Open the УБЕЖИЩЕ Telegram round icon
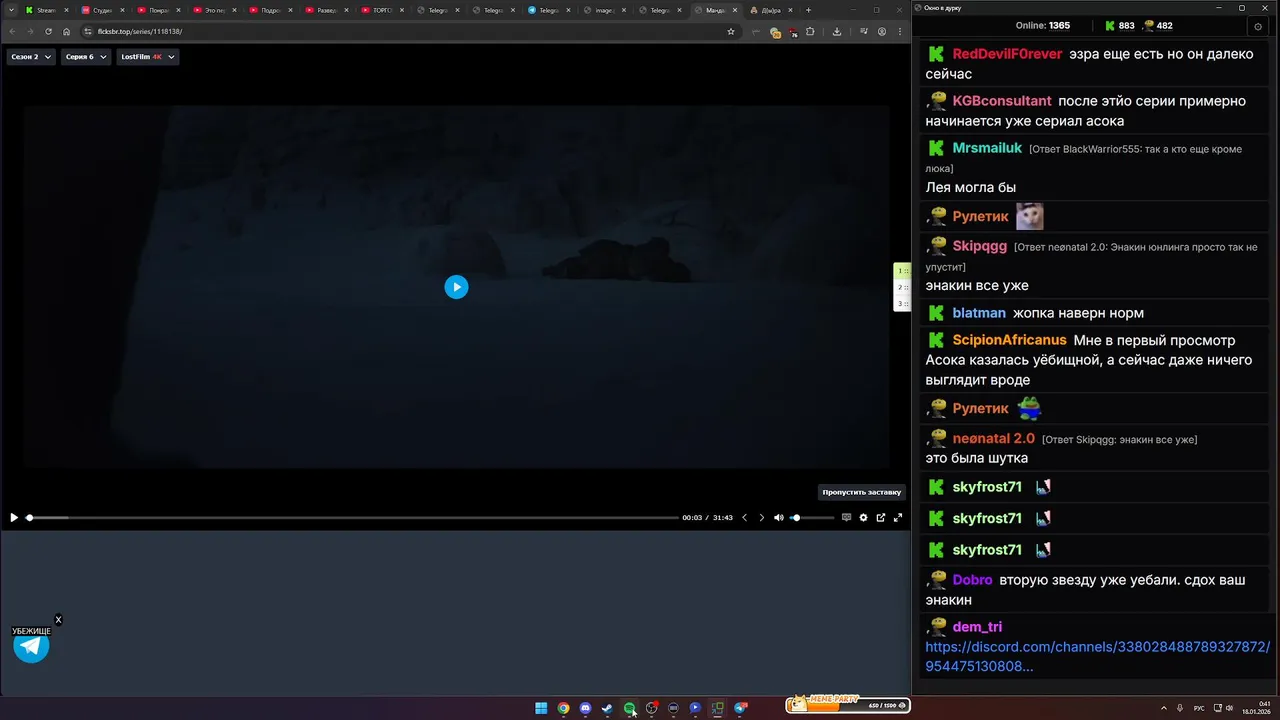This screenshot has height=720, width=1280. pos(31,646)
